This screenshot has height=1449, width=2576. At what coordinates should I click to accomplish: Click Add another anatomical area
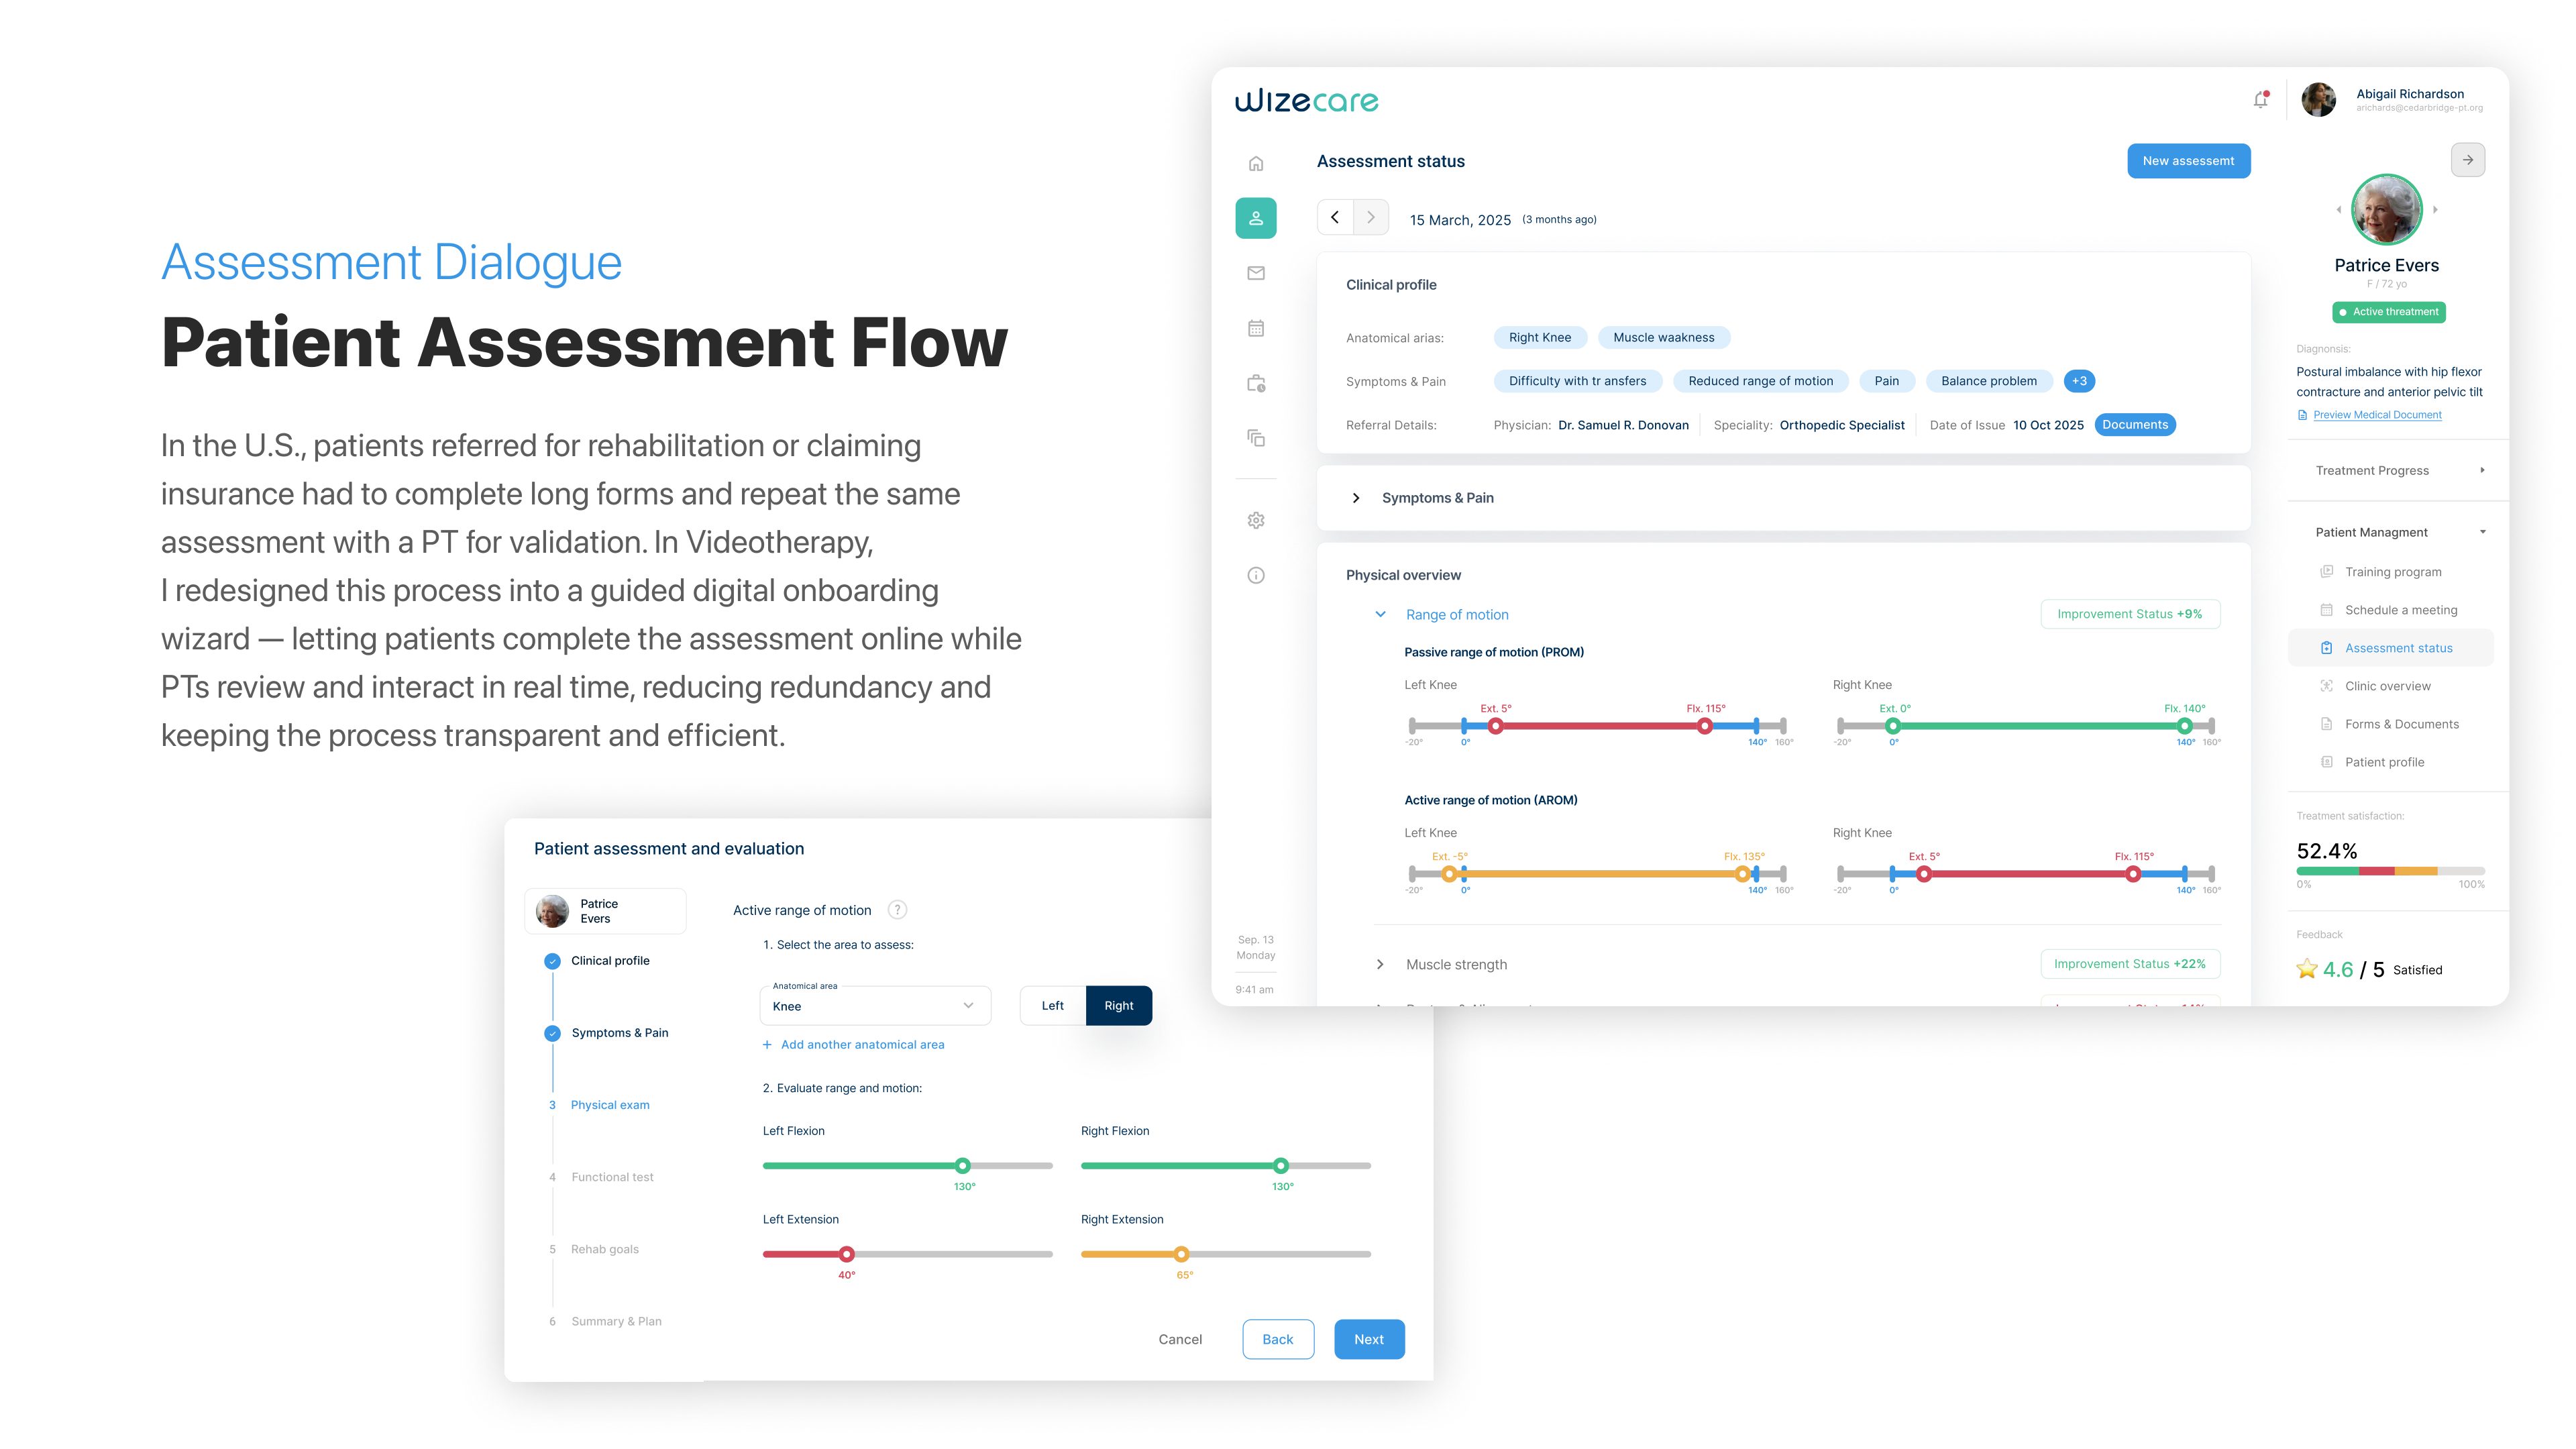pos(853,1044)
